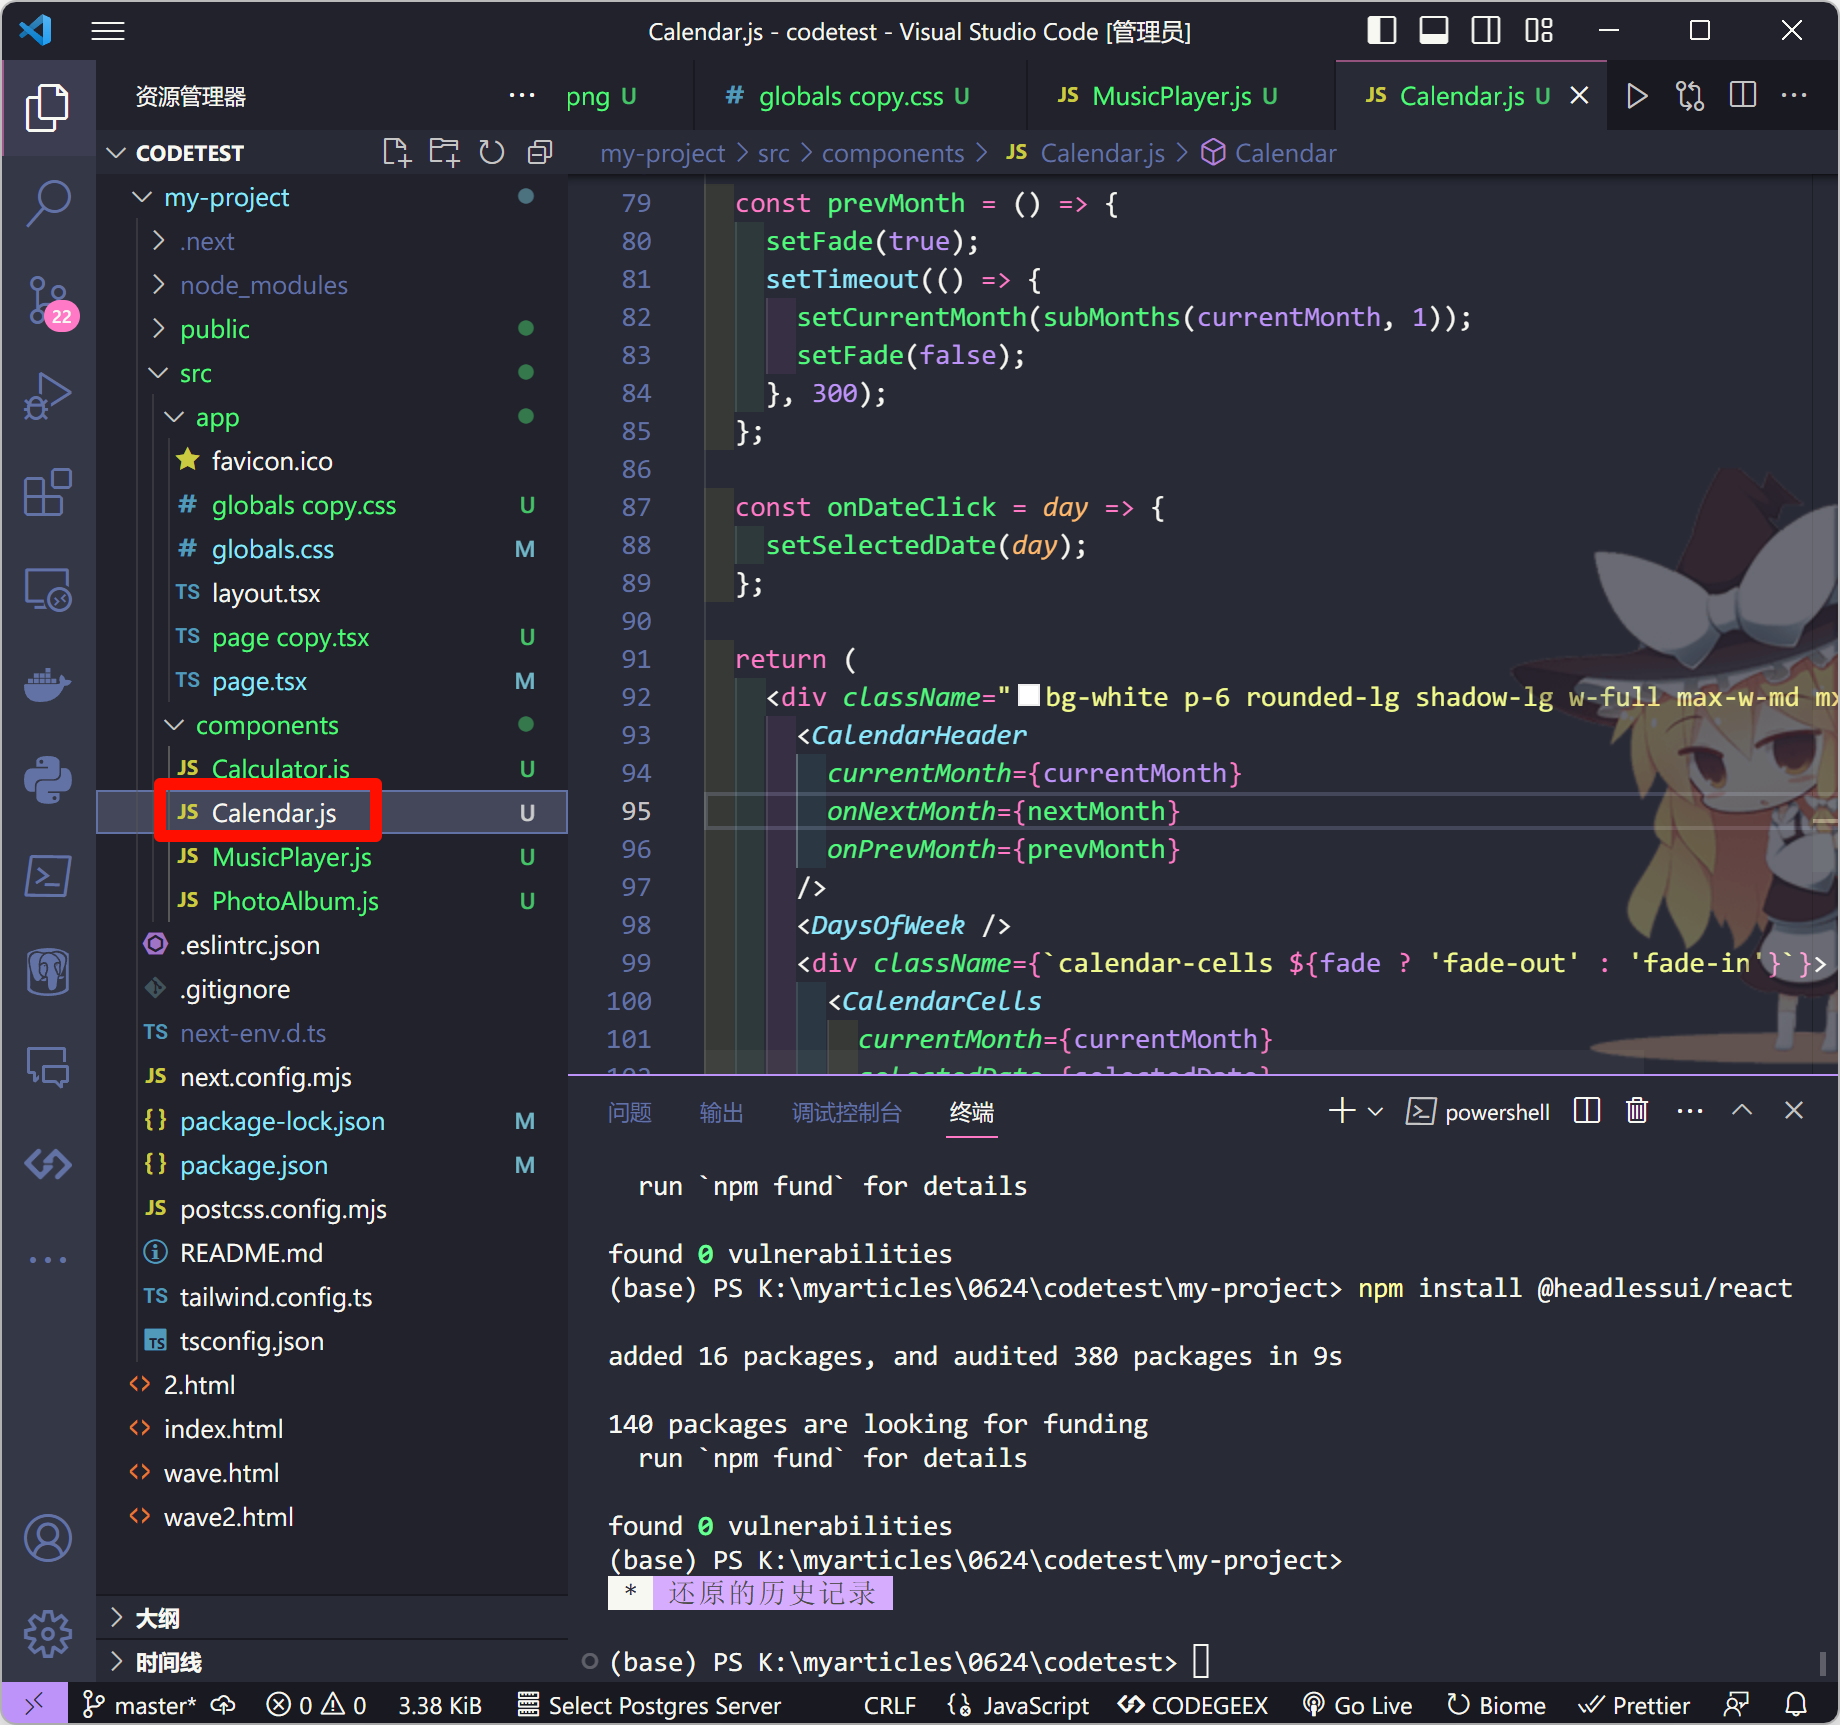Open the Remote Explorer view
This screenshot has width=1840, height=1725.
[47, 590]
